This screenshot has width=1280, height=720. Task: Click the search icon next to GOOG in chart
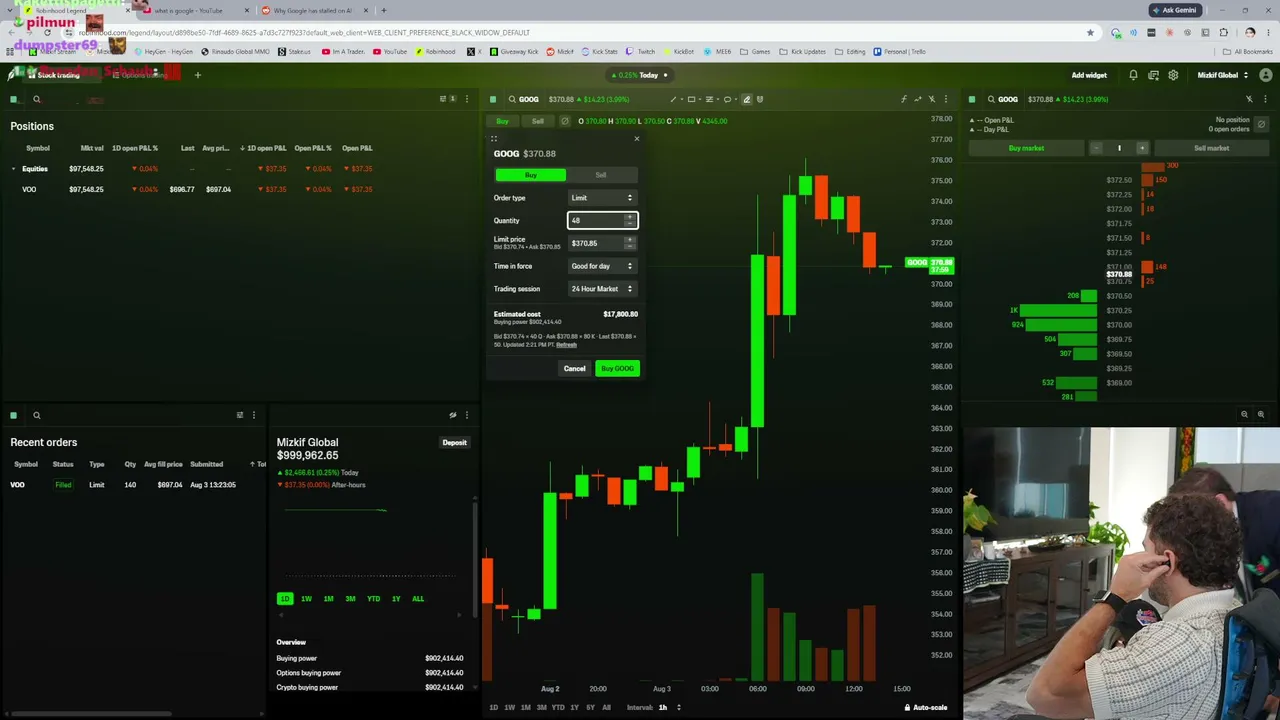512,99
